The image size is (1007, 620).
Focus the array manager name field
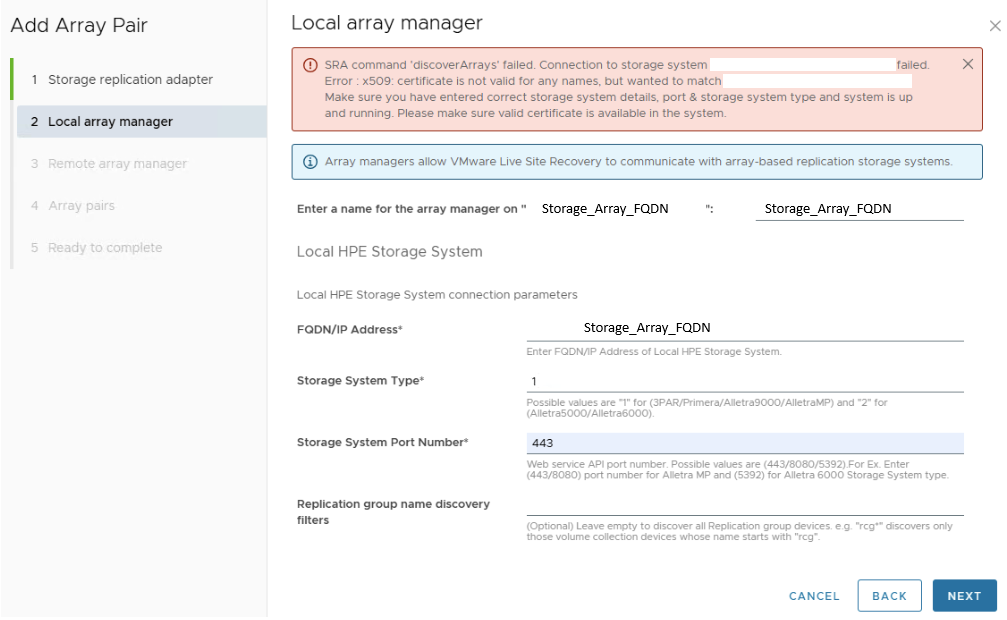tap(858, 207)
